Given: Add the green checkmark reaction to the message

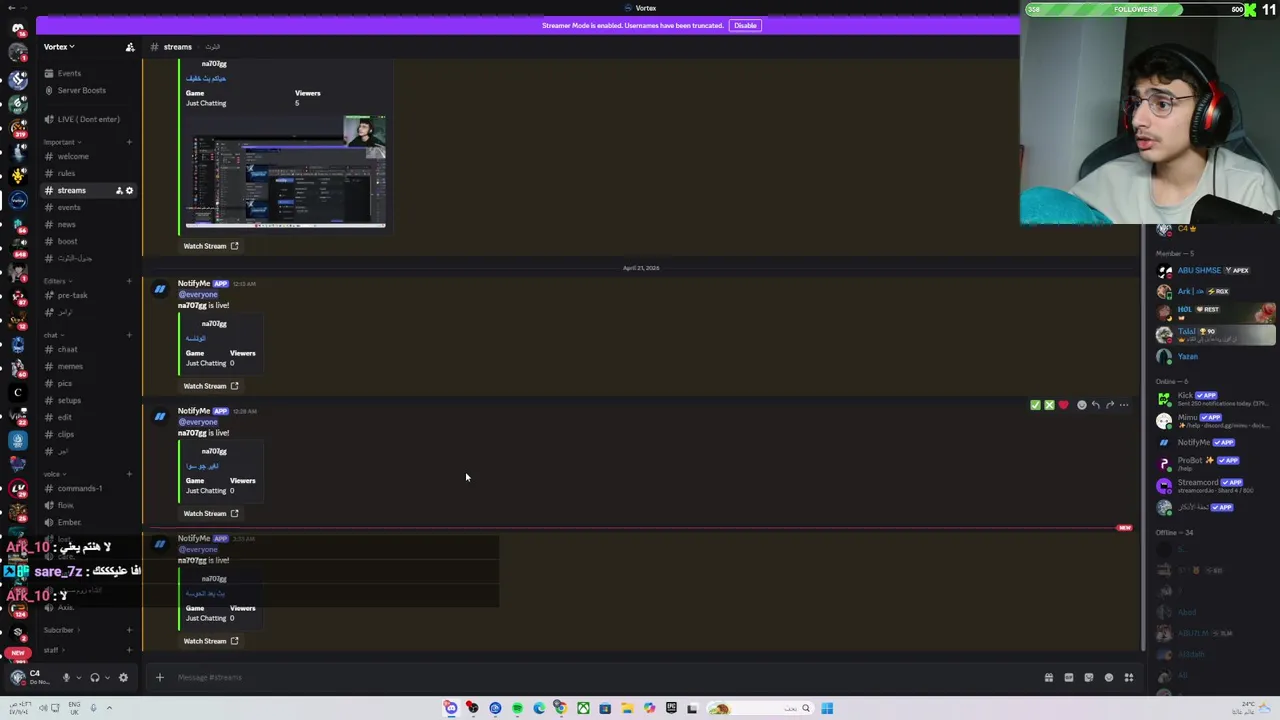Looking at the screenshot, I should point(1035,405).
